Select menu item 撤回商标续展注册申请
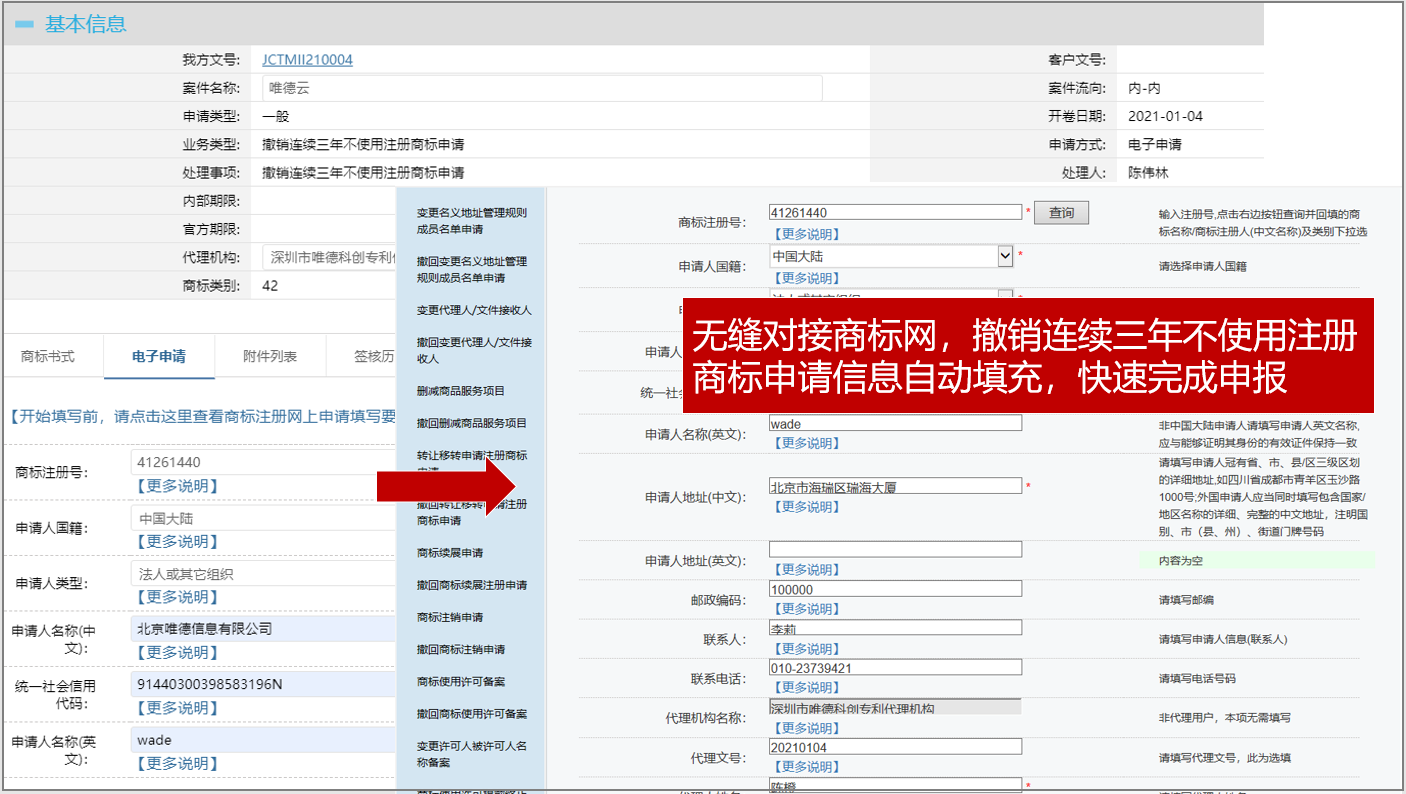This screenshot has height=794, width=1406. [472, 584]
